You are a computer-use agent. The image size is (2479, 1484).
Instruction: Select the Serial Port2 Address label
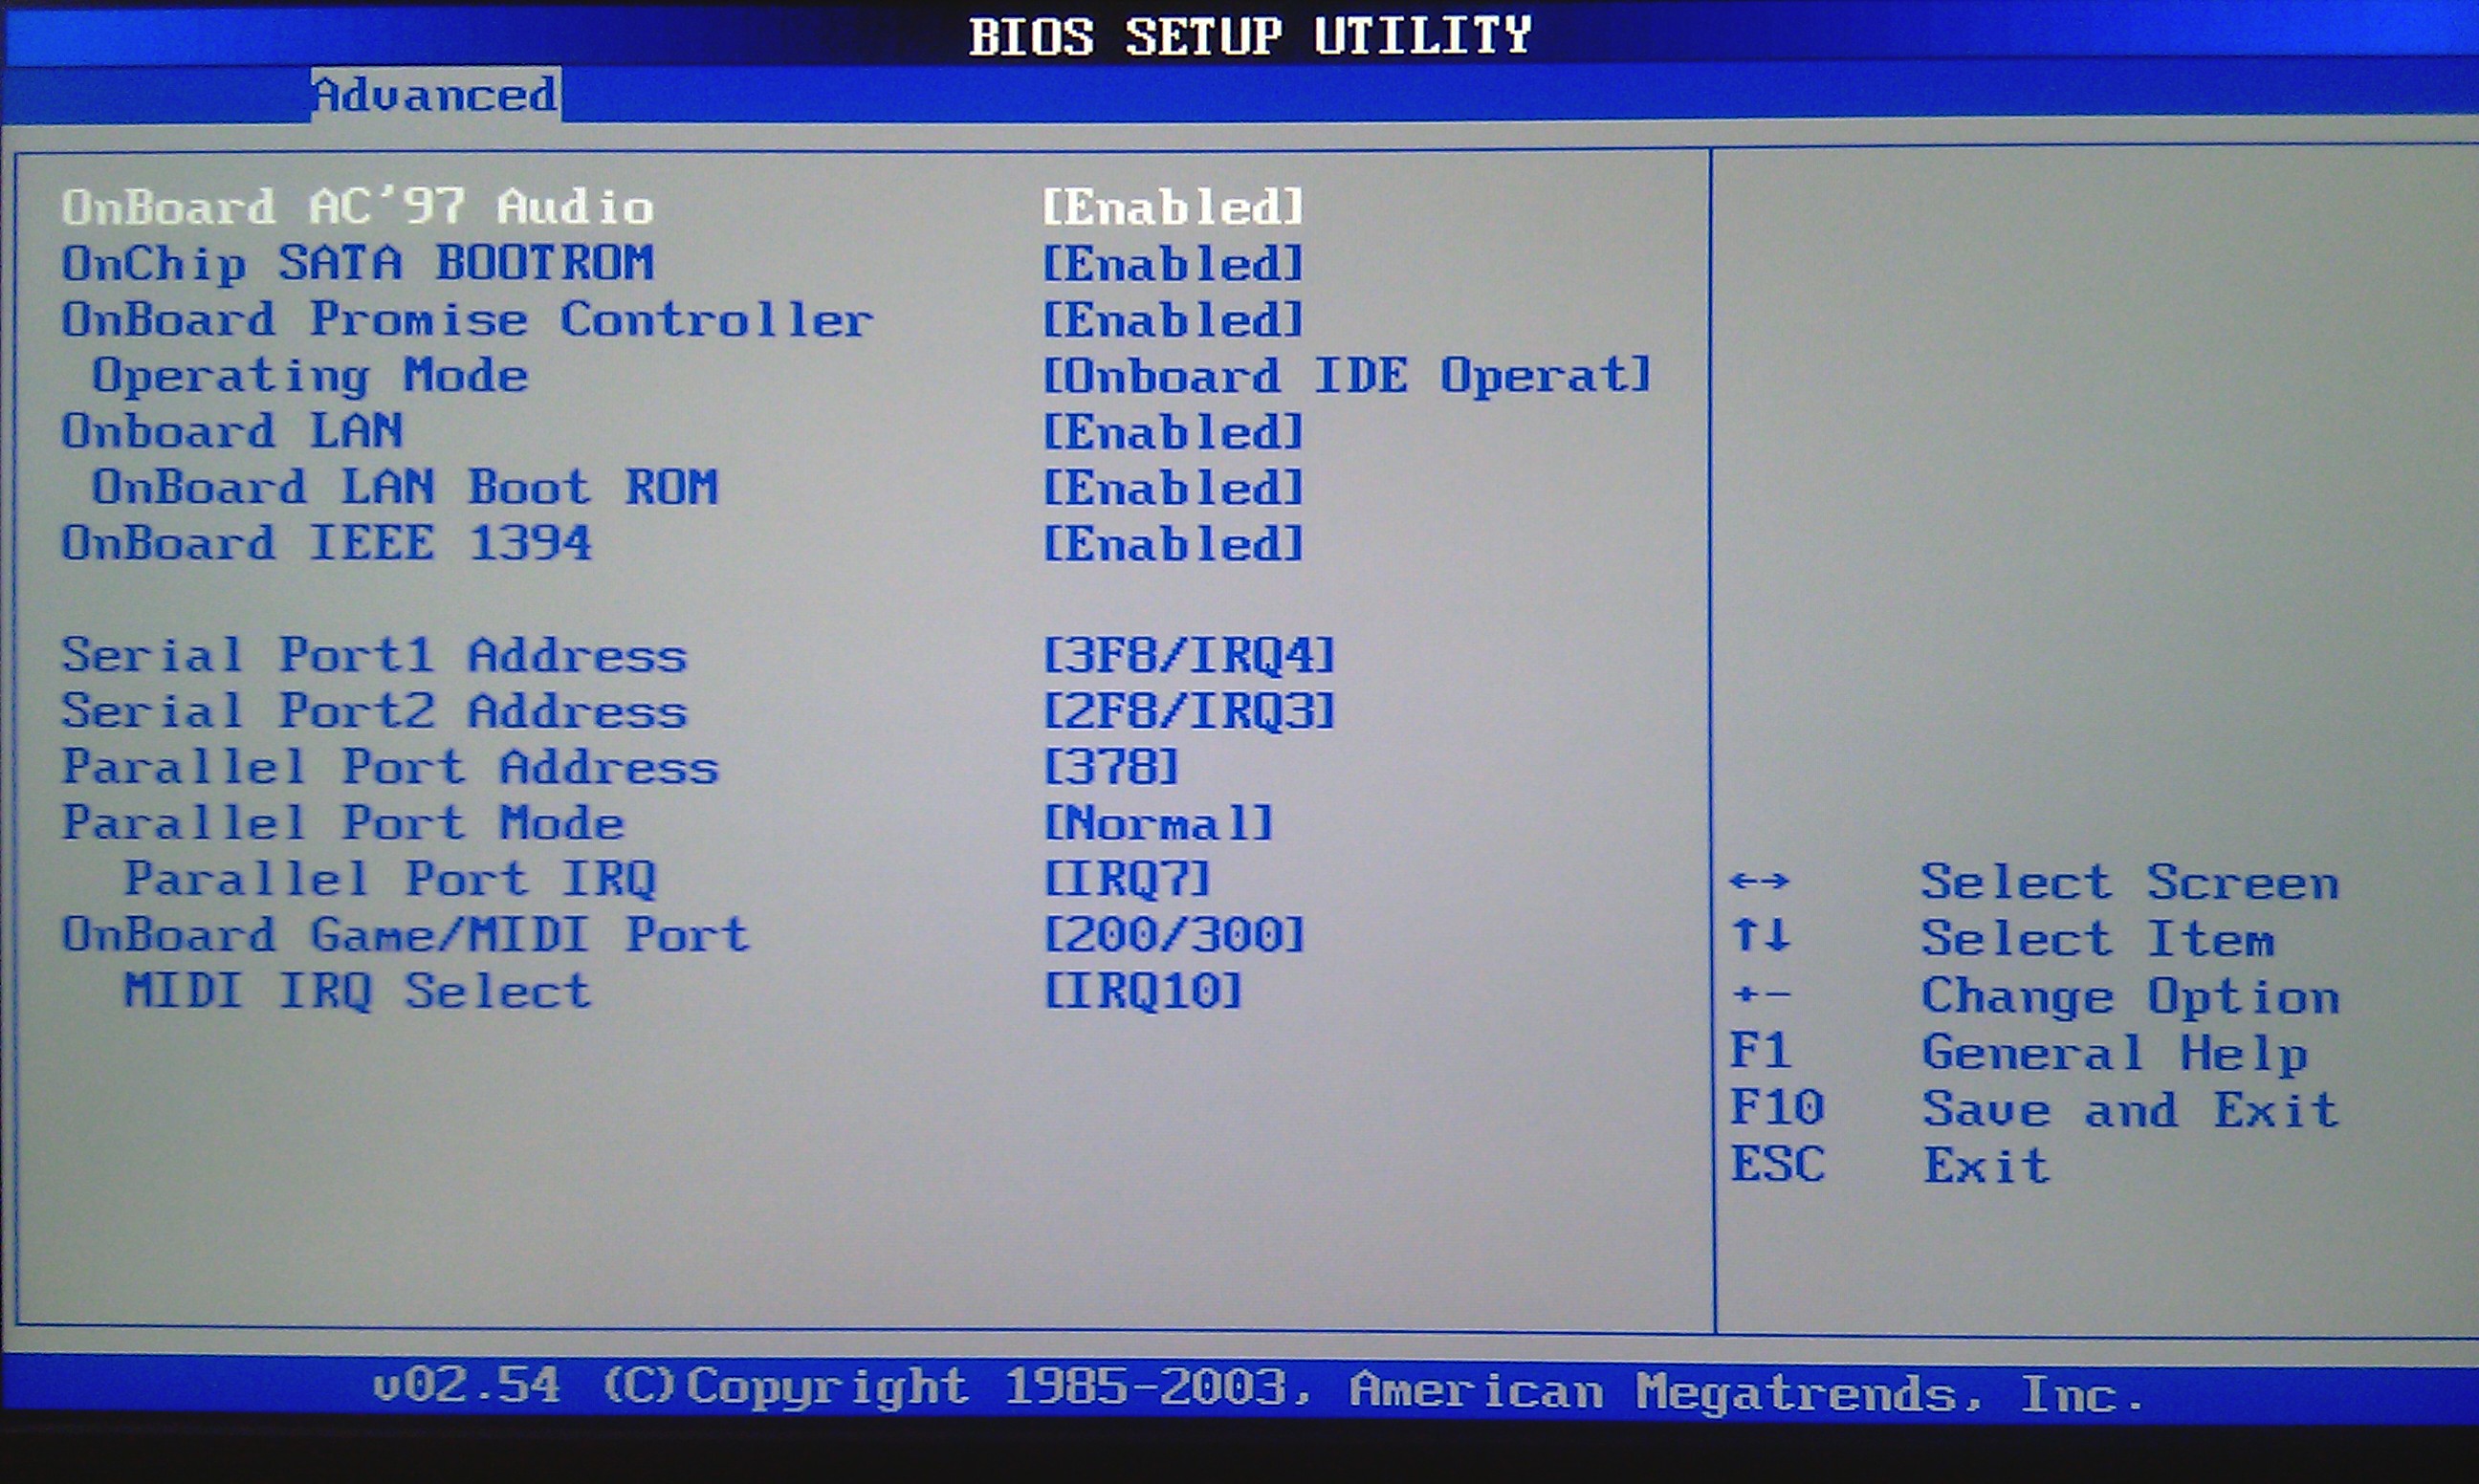[374, 712]
